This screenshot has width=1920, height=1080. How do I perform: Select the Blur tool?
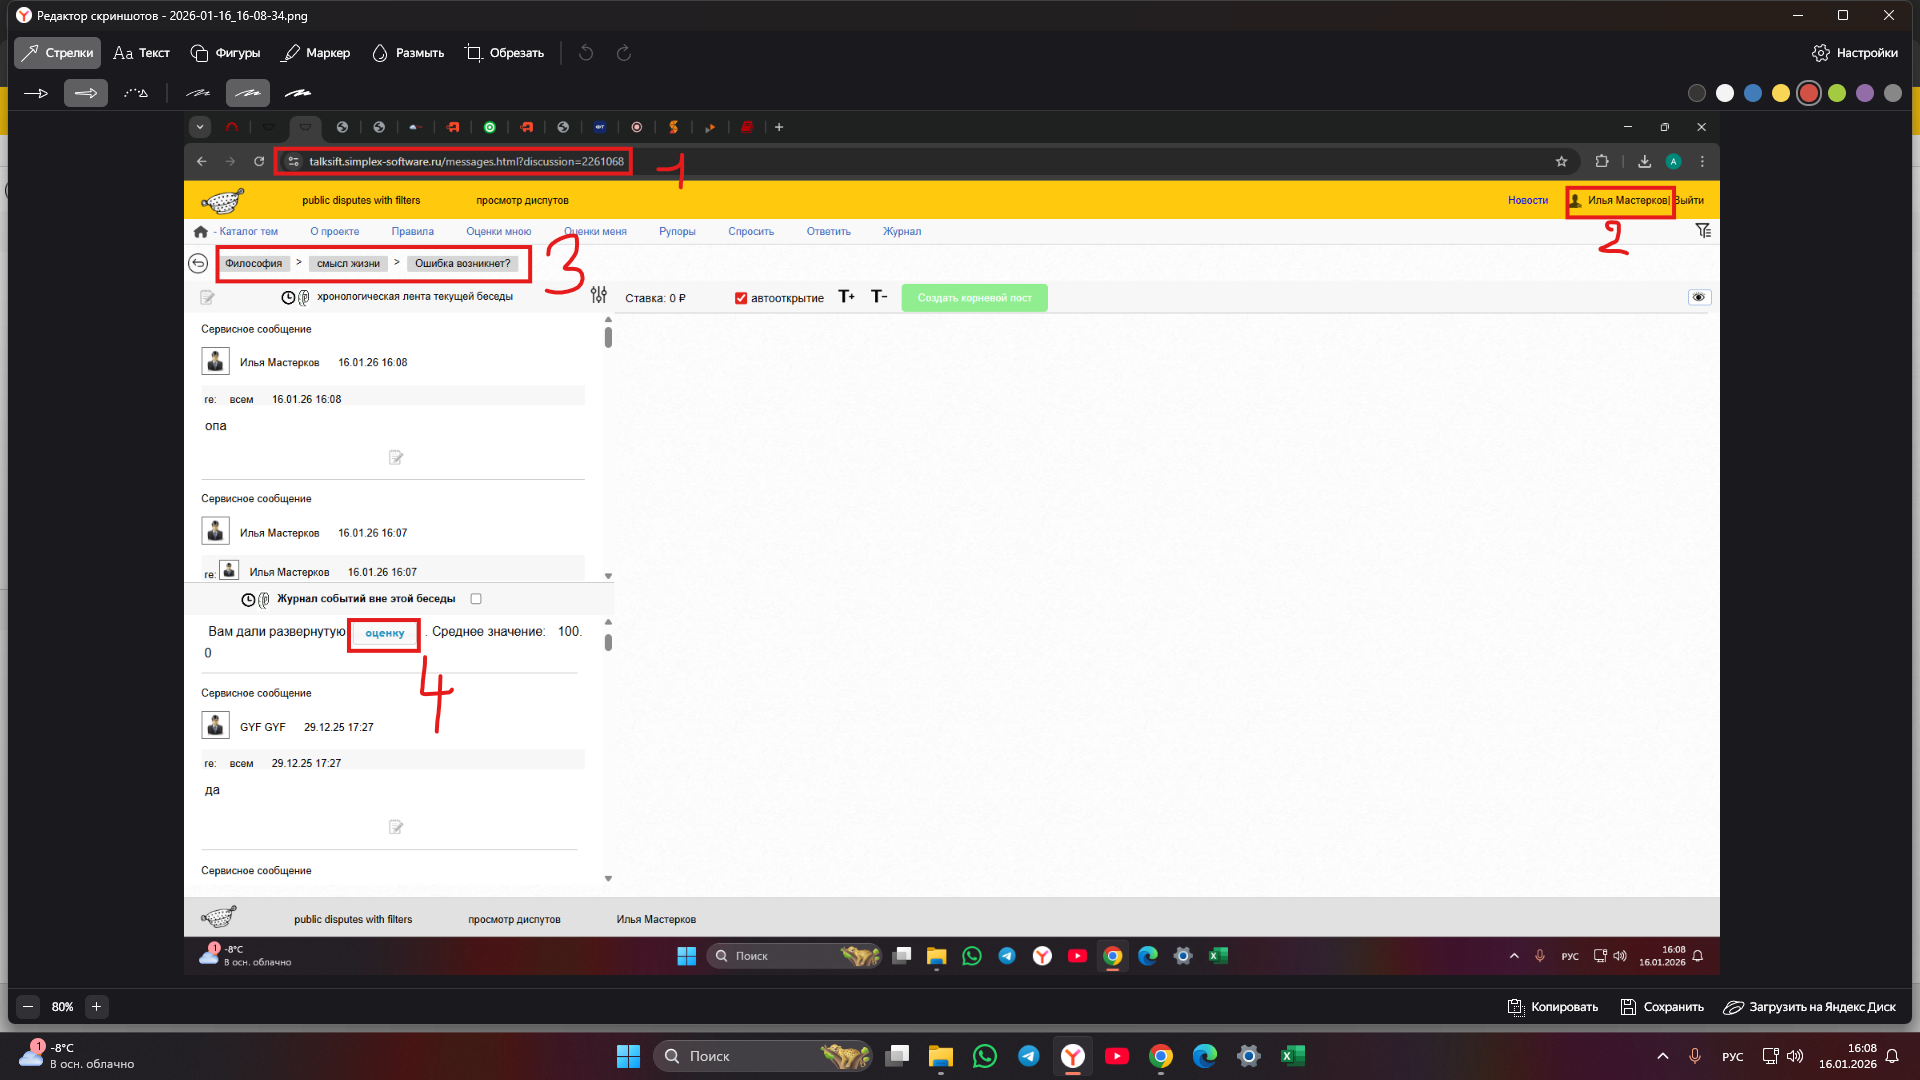408,53
